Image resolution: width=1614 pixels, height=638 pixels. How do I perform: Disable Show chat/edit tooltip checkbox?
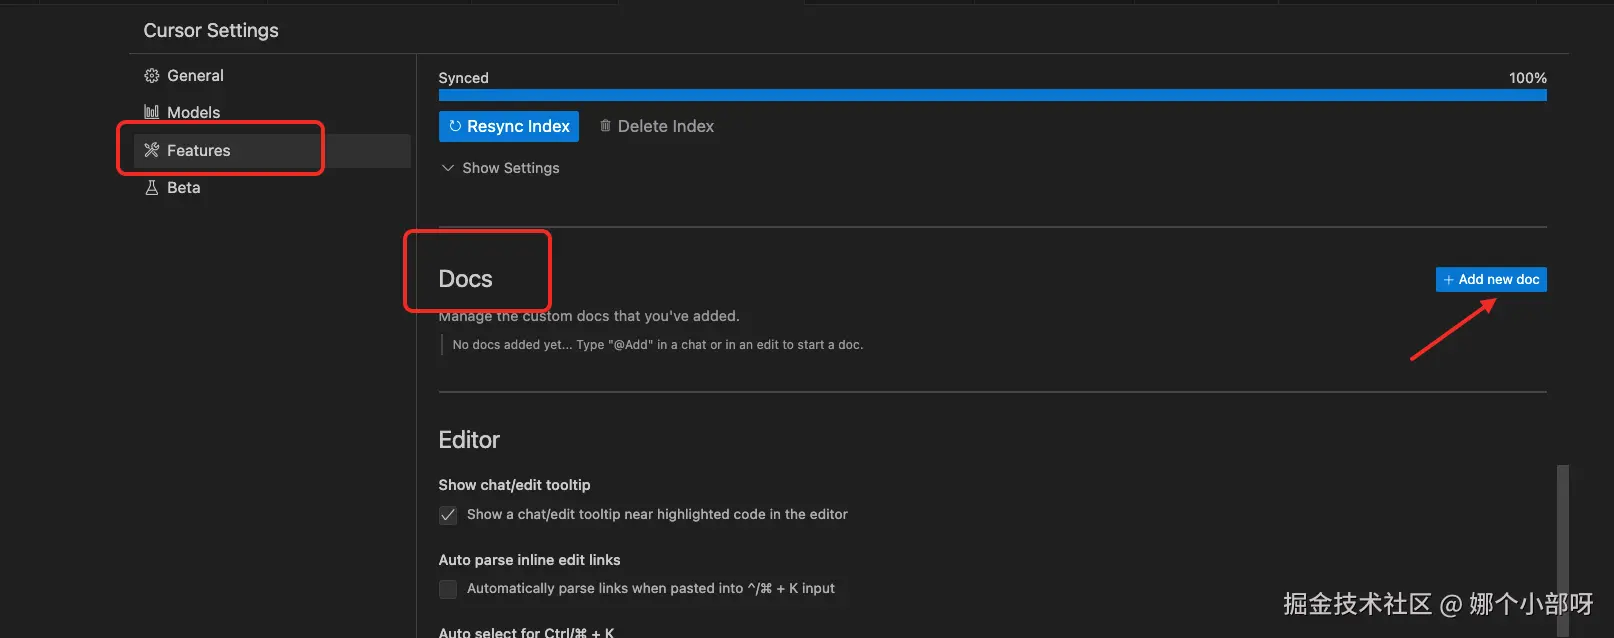tap(448, 515)
